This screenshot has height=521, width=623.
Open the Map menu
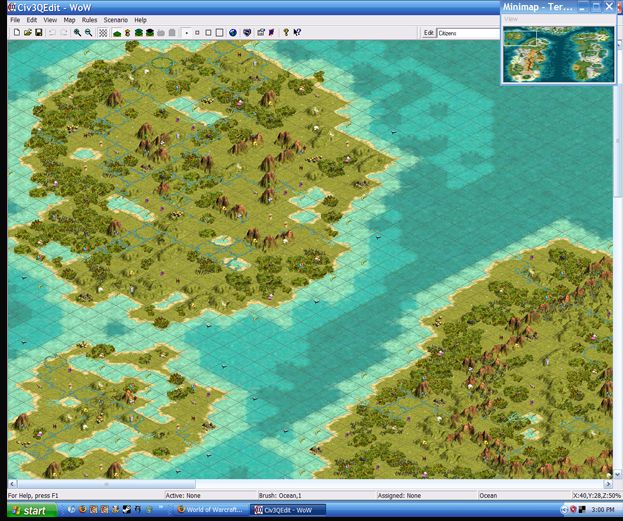click(x=69, y=20)
